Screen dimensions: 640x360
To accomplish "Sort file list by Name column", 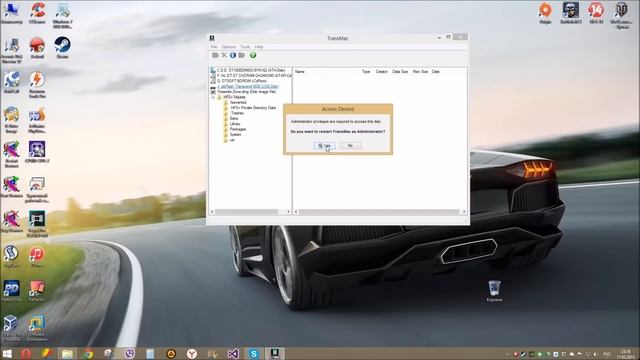I will point(300,71).
